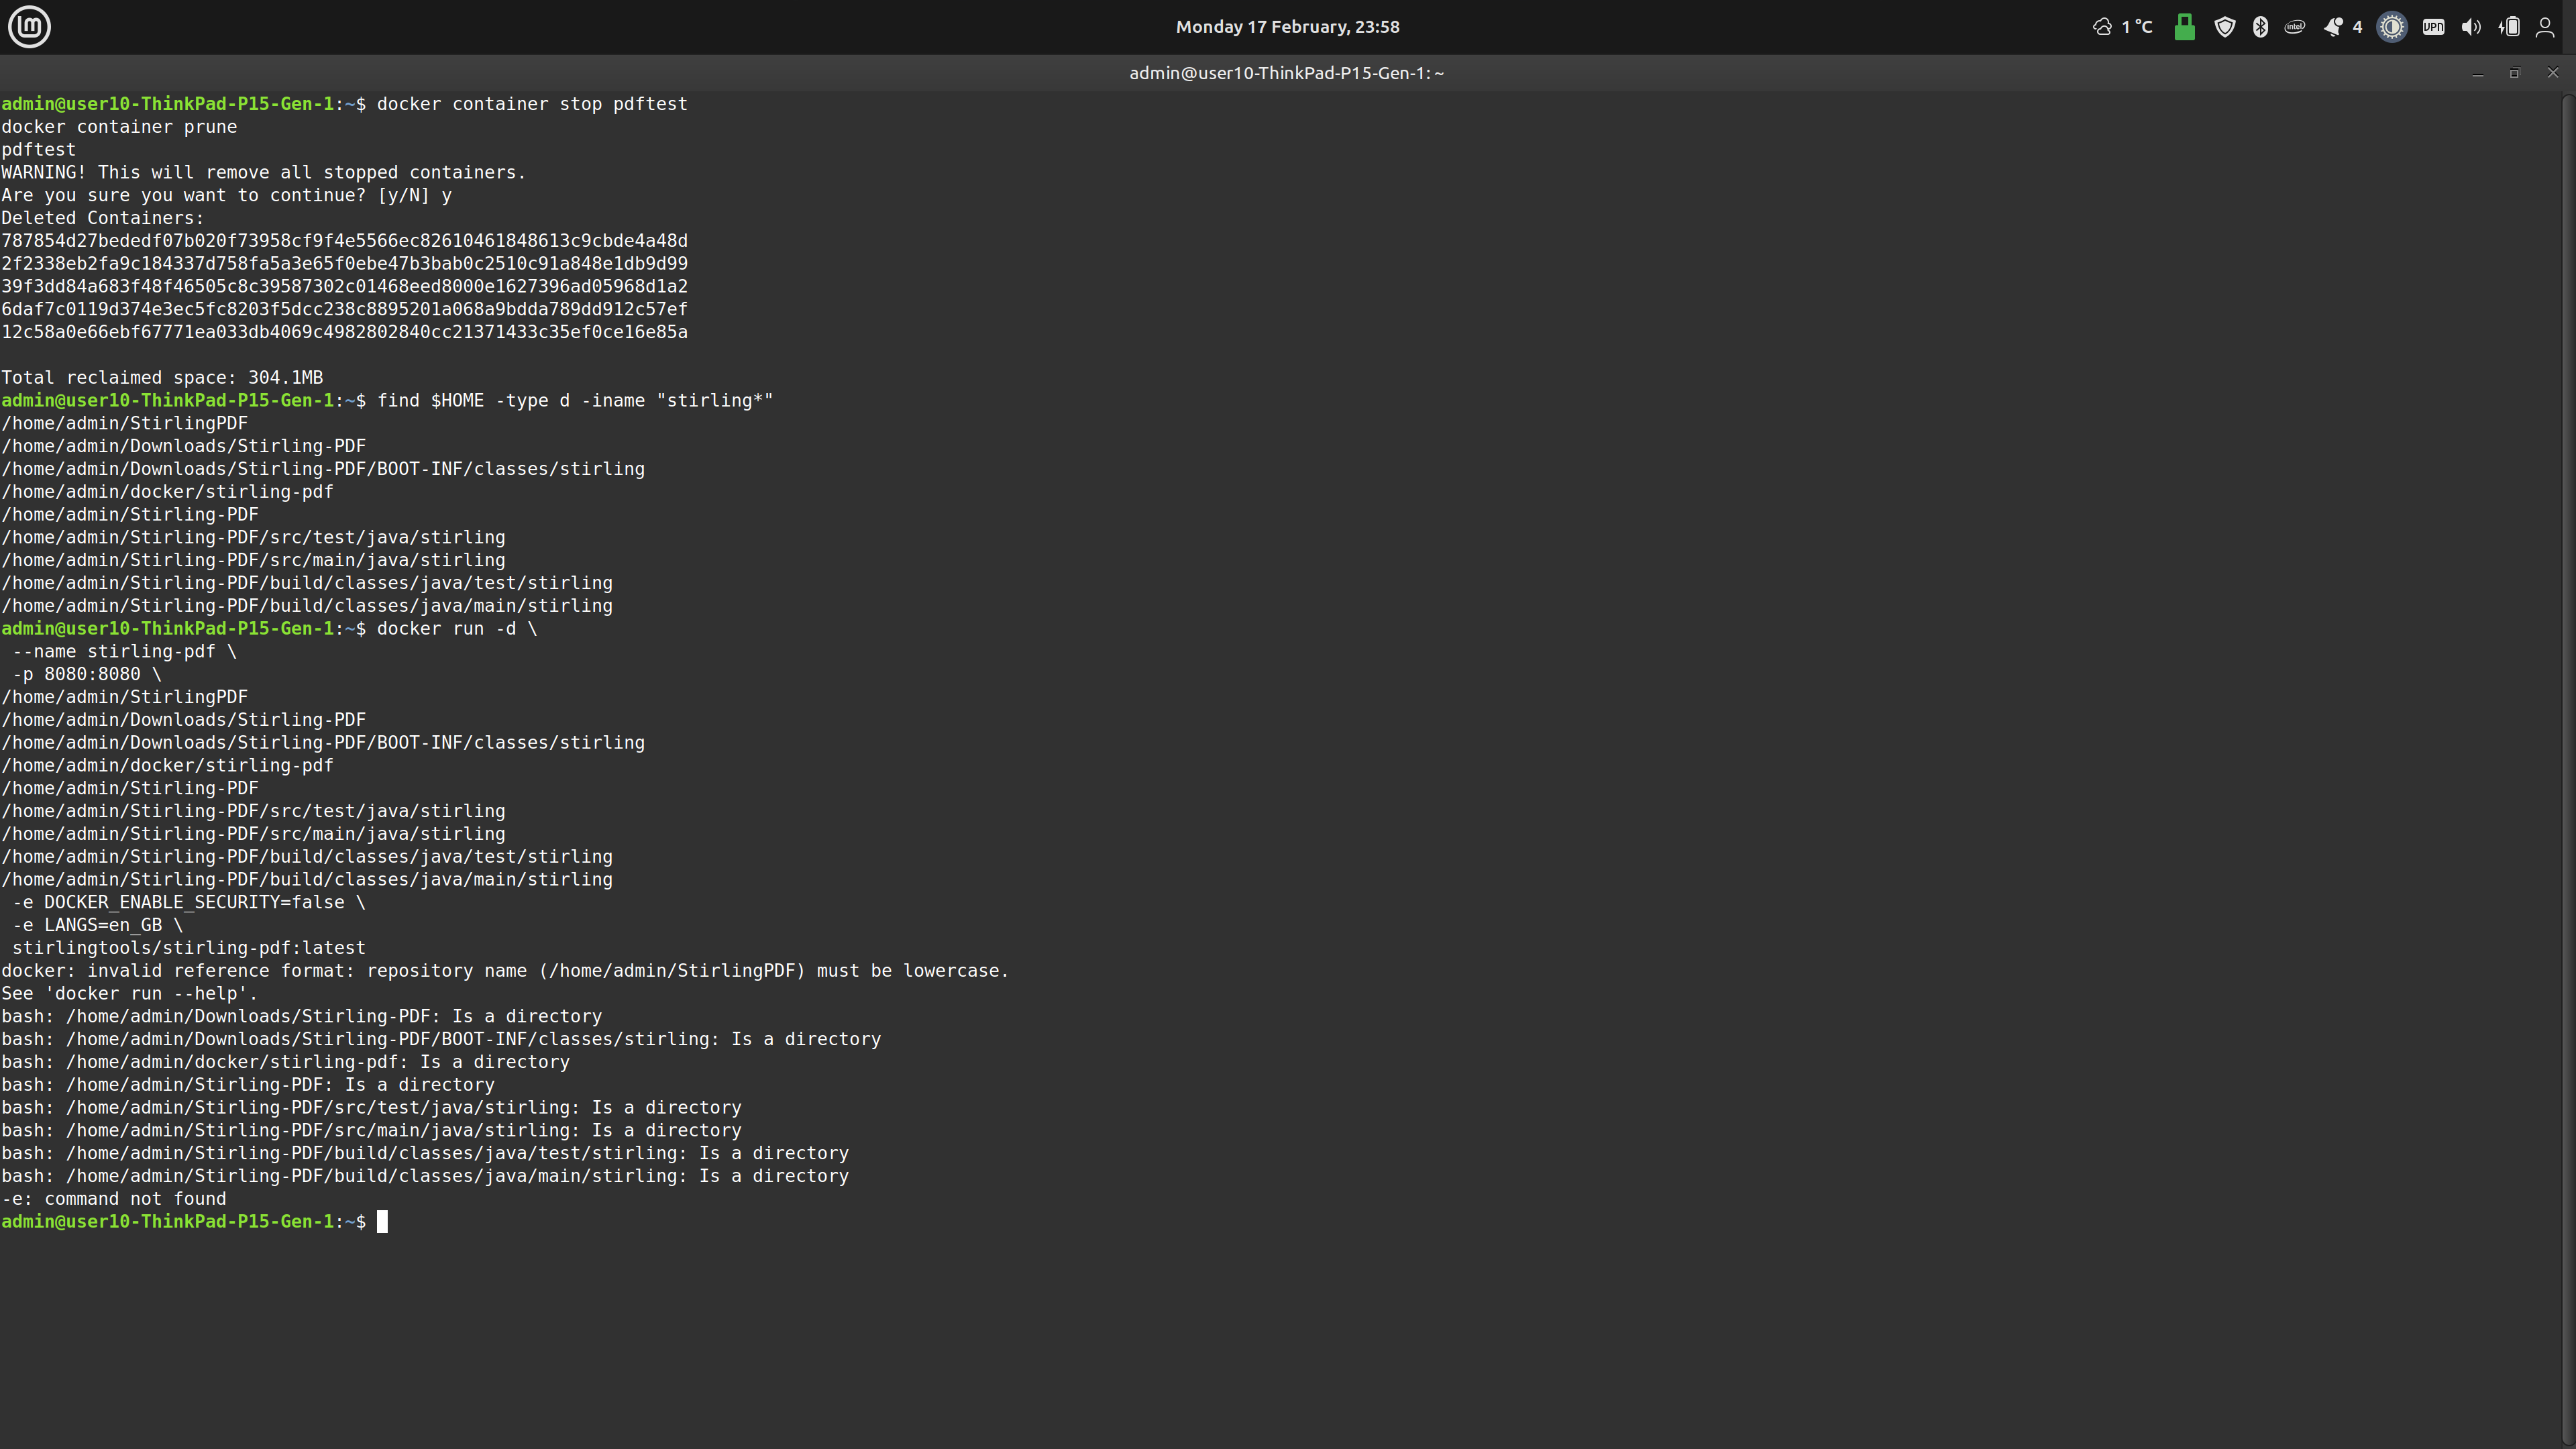Restore the terminal window size
The width and height of the screenshot is (2576, 1449).
(2514, 73)
